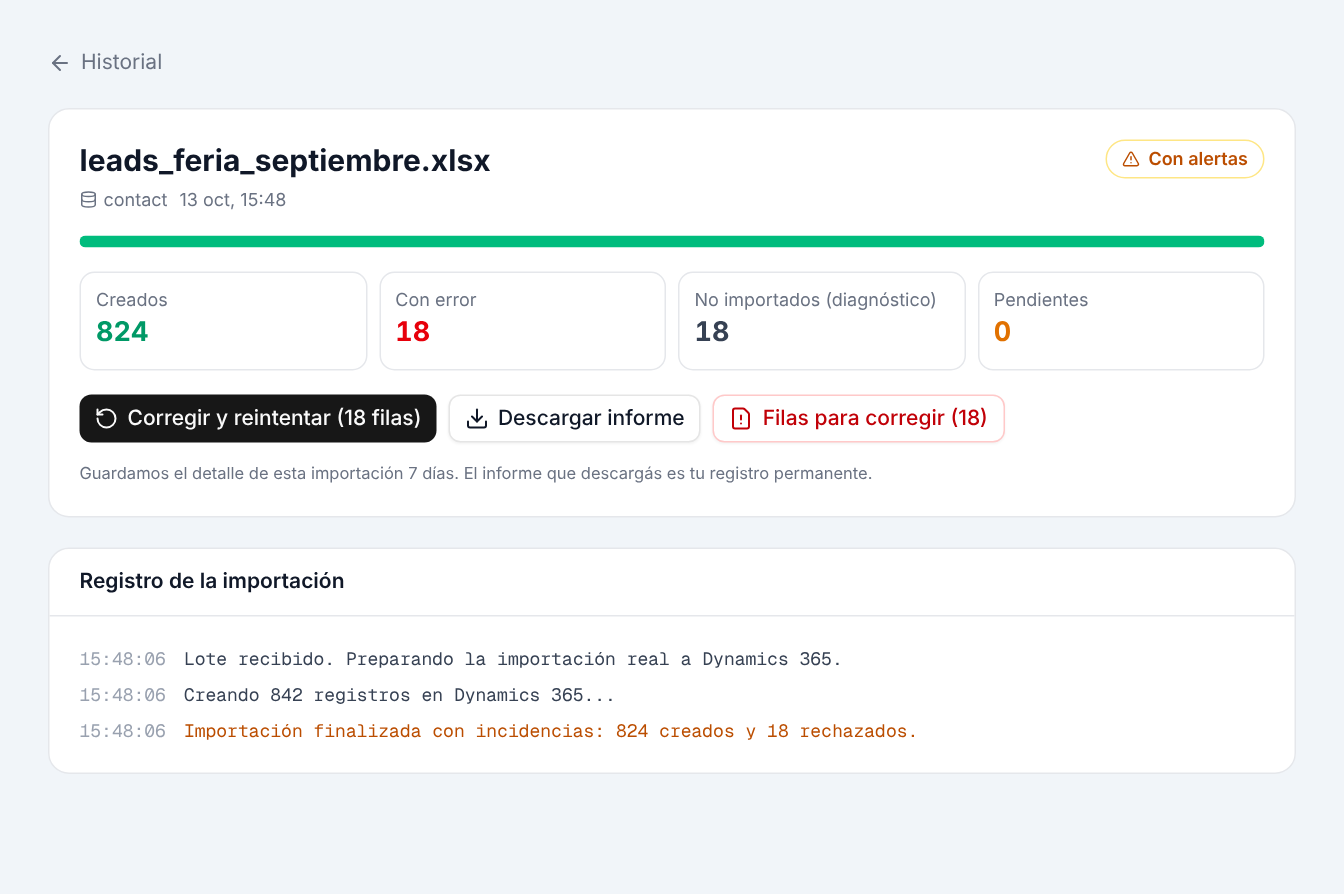Click the back arrow icon beside Historial
The height and width of the screenshot is (894, 1344).
pyautogui.click(x=60, y=63)
